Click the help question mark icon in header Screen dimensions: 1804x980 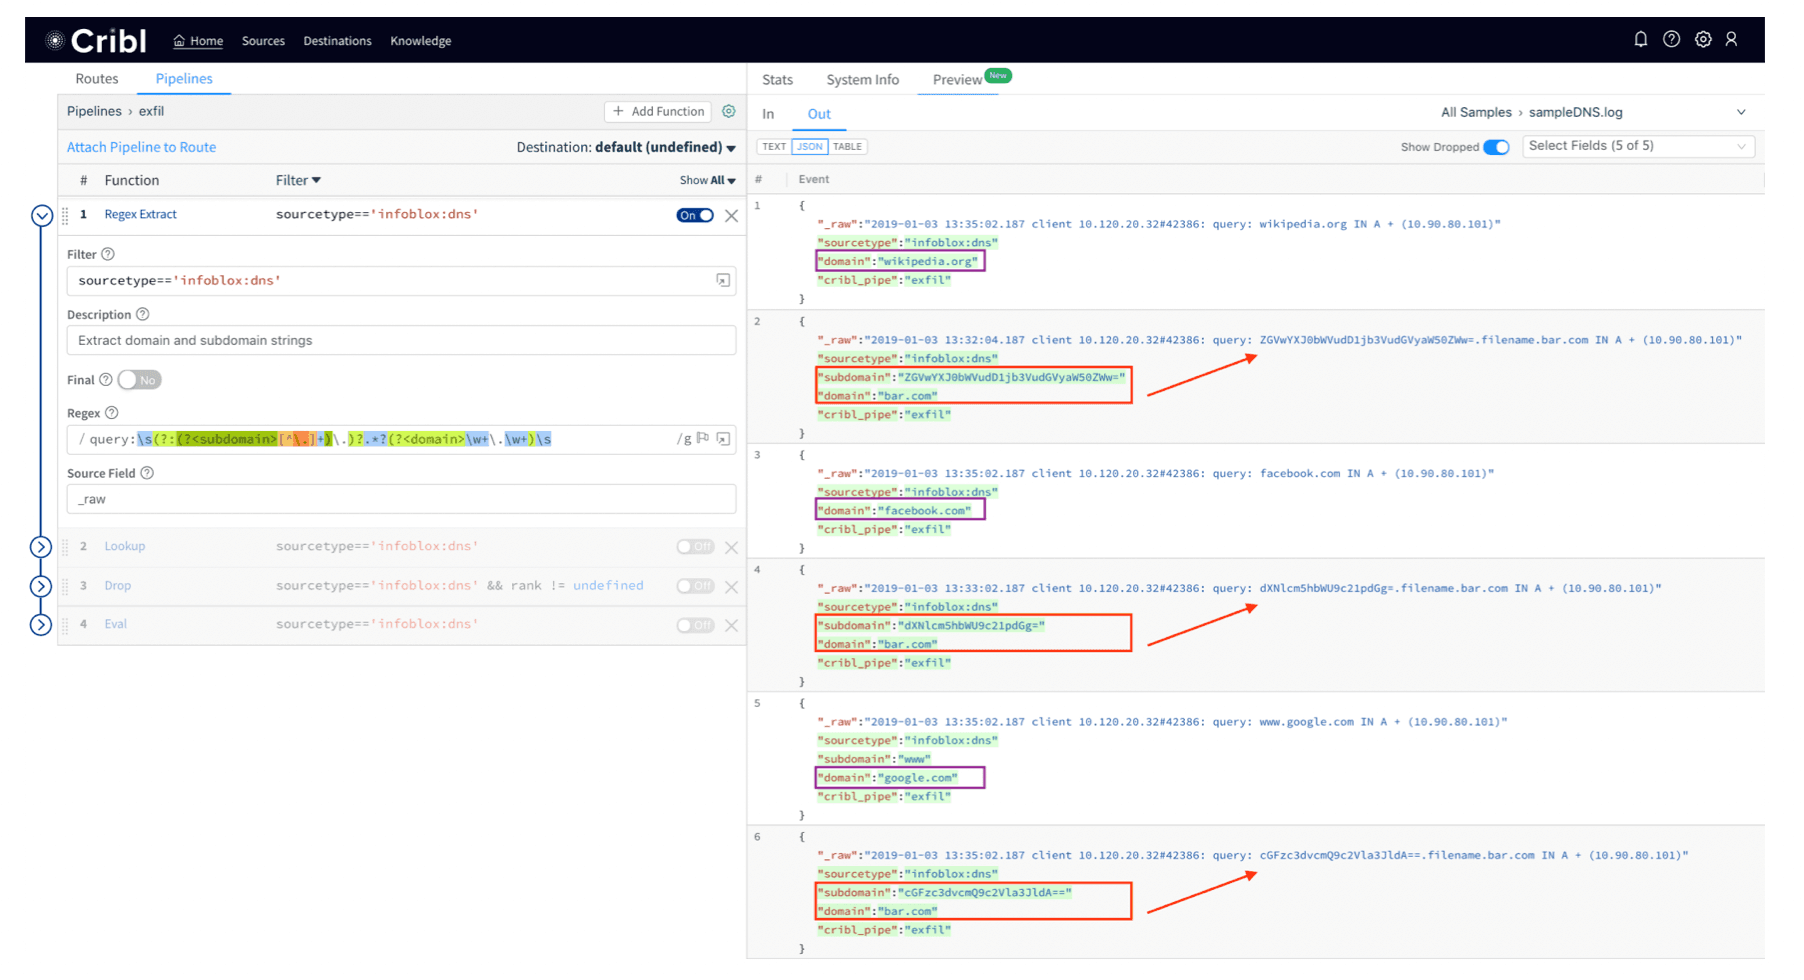1671,40
